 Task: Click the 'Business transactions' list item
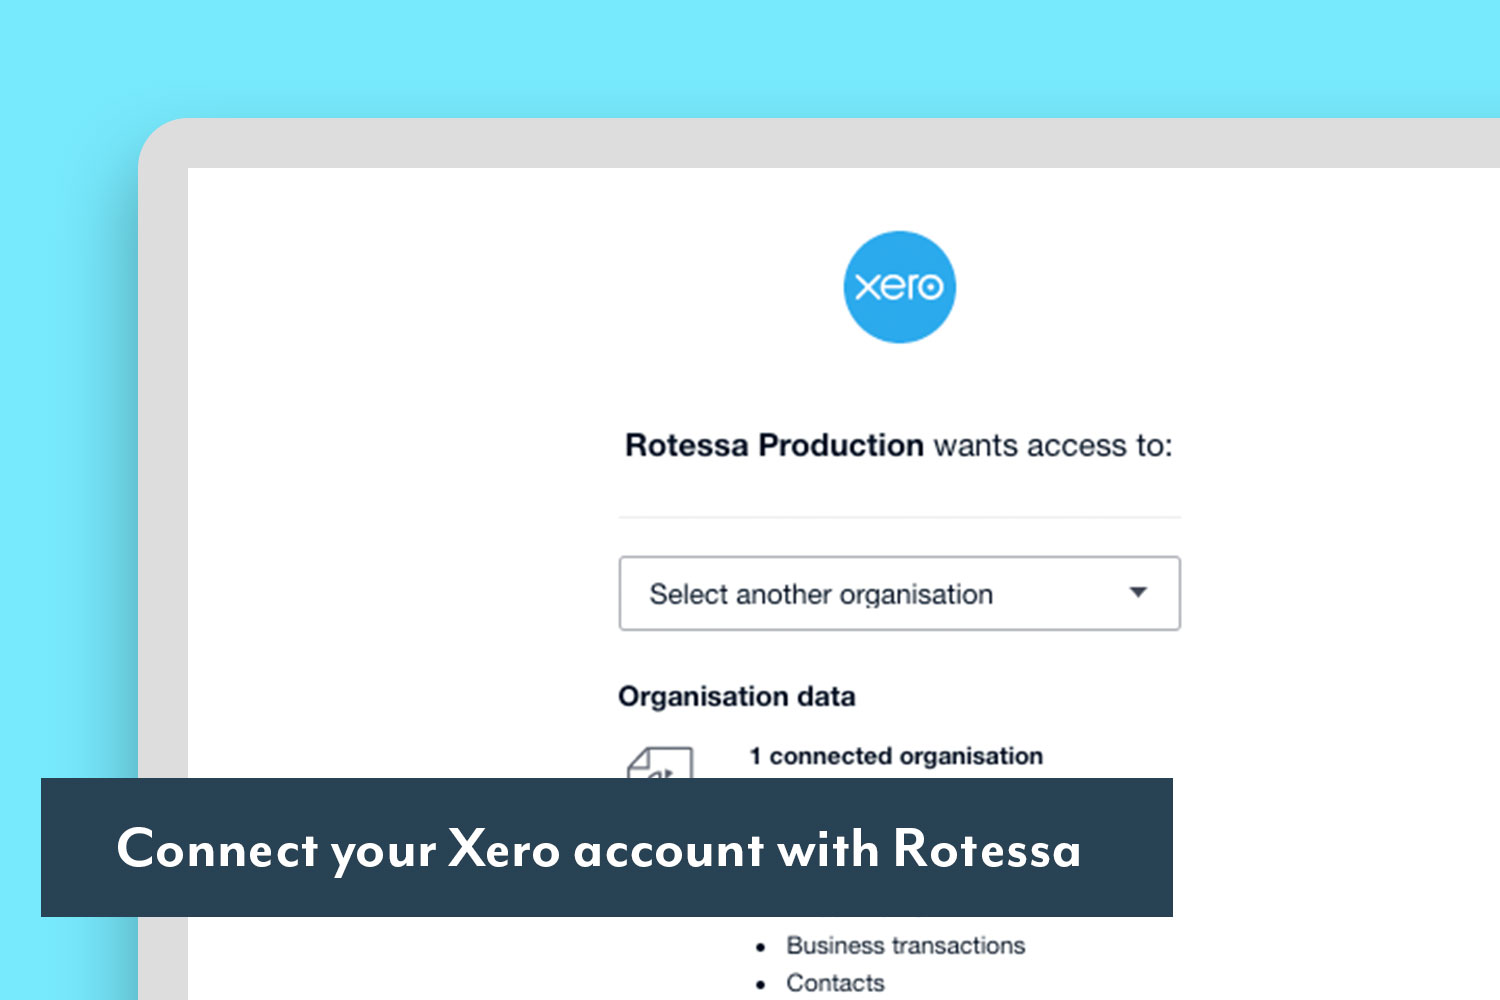click(905, 945)
